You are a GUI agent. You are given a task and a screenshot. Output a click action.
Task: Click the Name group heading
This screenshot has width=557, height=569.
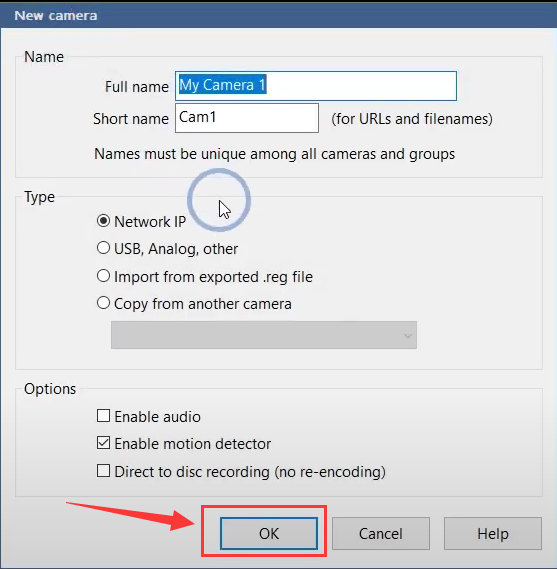pyautogui.click(x=44, y=57)
